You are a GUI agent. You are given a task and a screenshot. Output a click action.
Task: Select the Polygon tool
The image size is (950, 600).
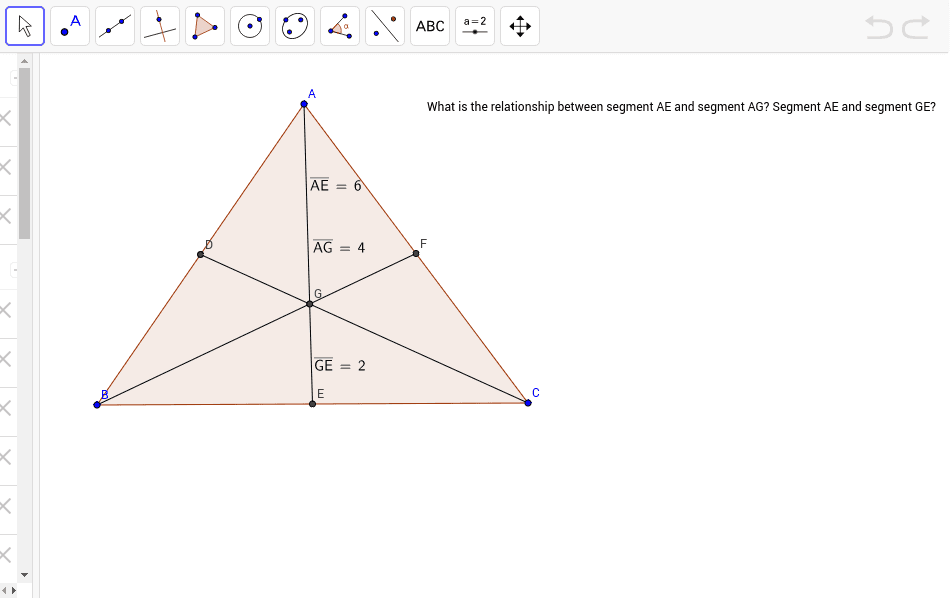point(205,26)
